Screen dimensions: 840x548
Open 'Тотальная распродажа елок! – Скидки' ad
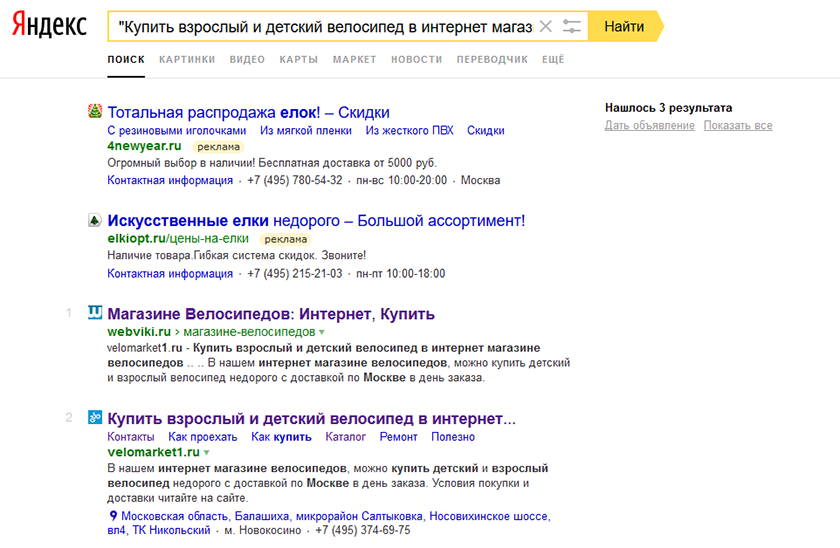click(249, 112)
